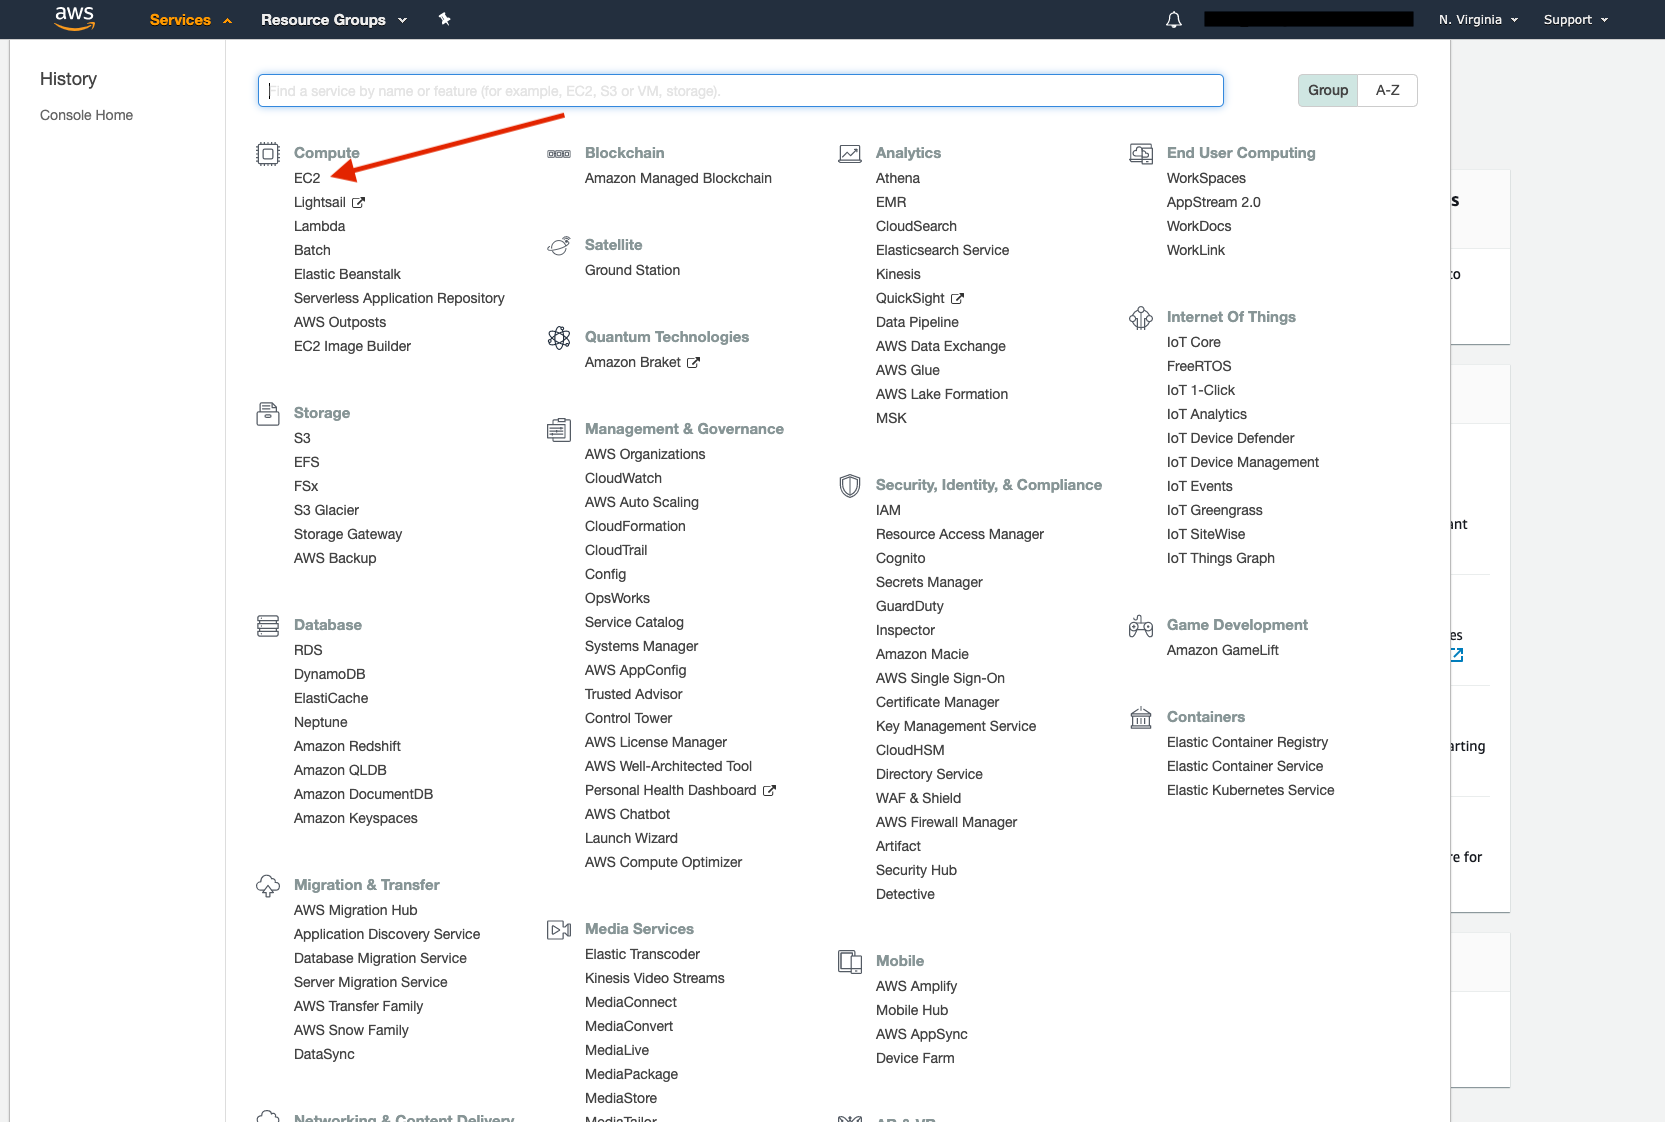Click the AWS logo
Screen dimensions: 1665x1122
coord(74,18)
